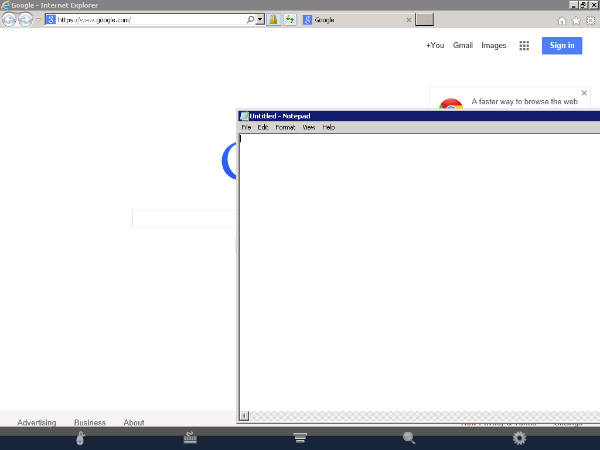The height and width of the screenshot is (450, 600).
Task: Click the Notepad horizontal scrollbar left arrow
Action: pos(244,416)
